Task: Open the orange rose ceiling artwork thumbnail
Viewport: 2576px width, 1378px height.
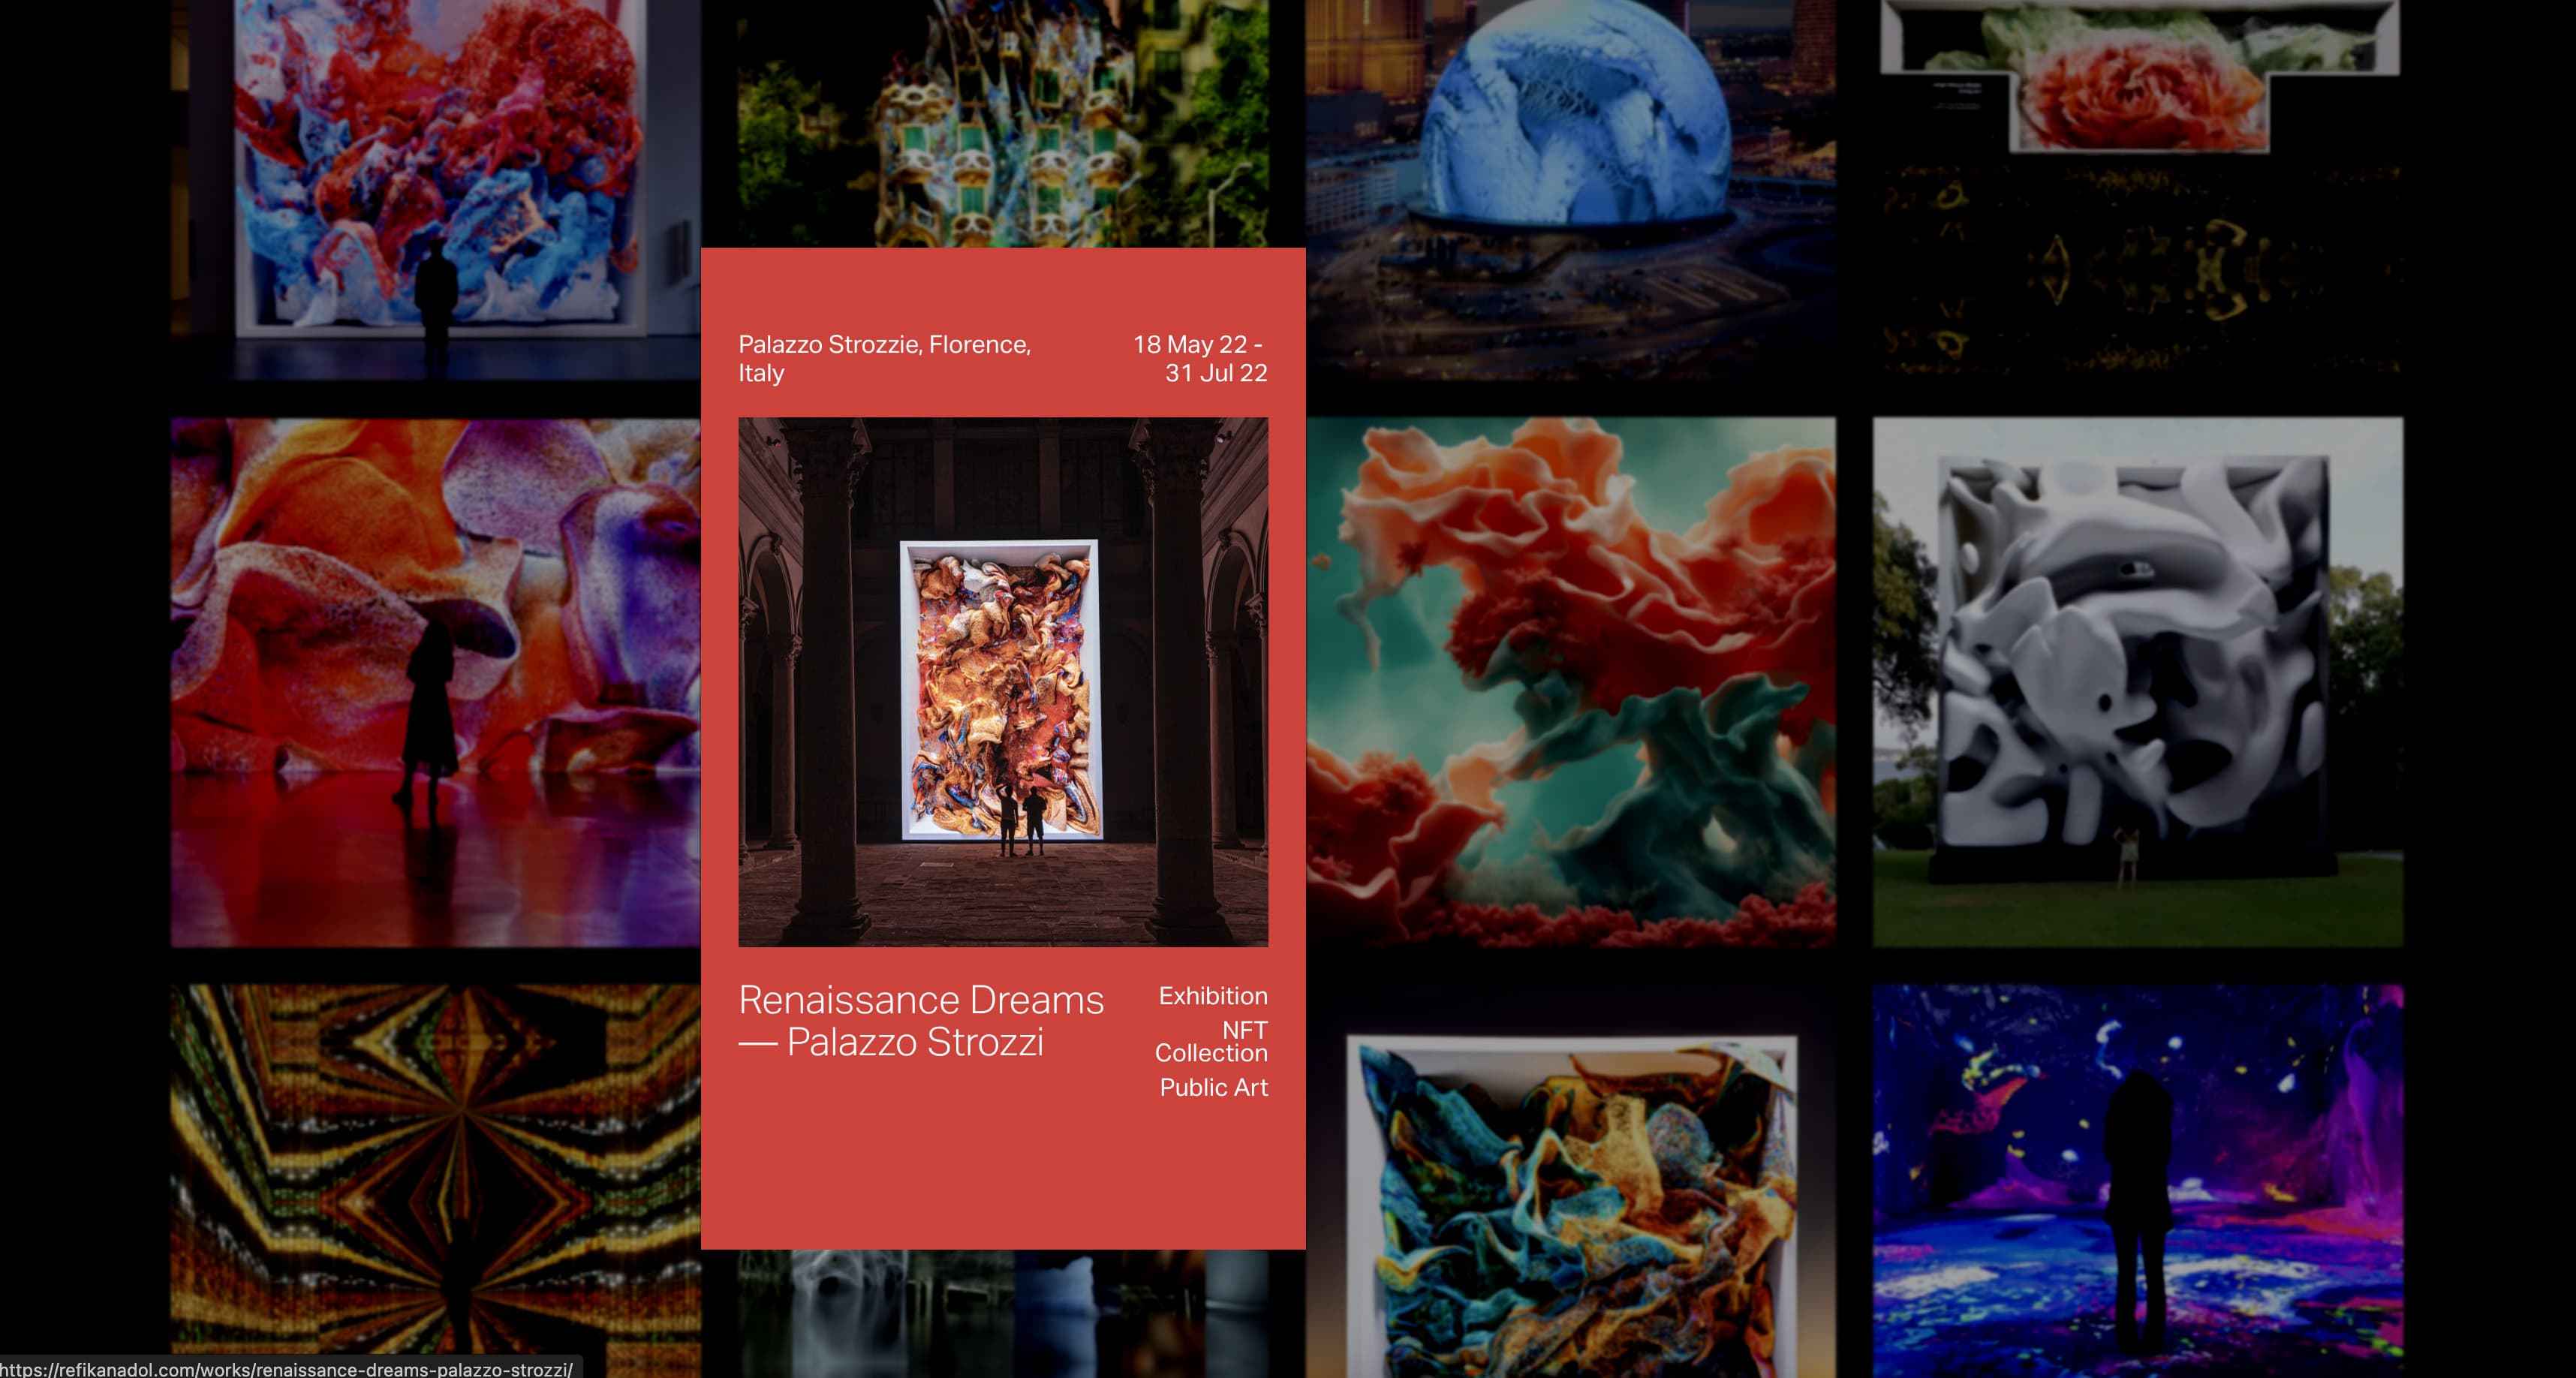Action: [2138, 190]
